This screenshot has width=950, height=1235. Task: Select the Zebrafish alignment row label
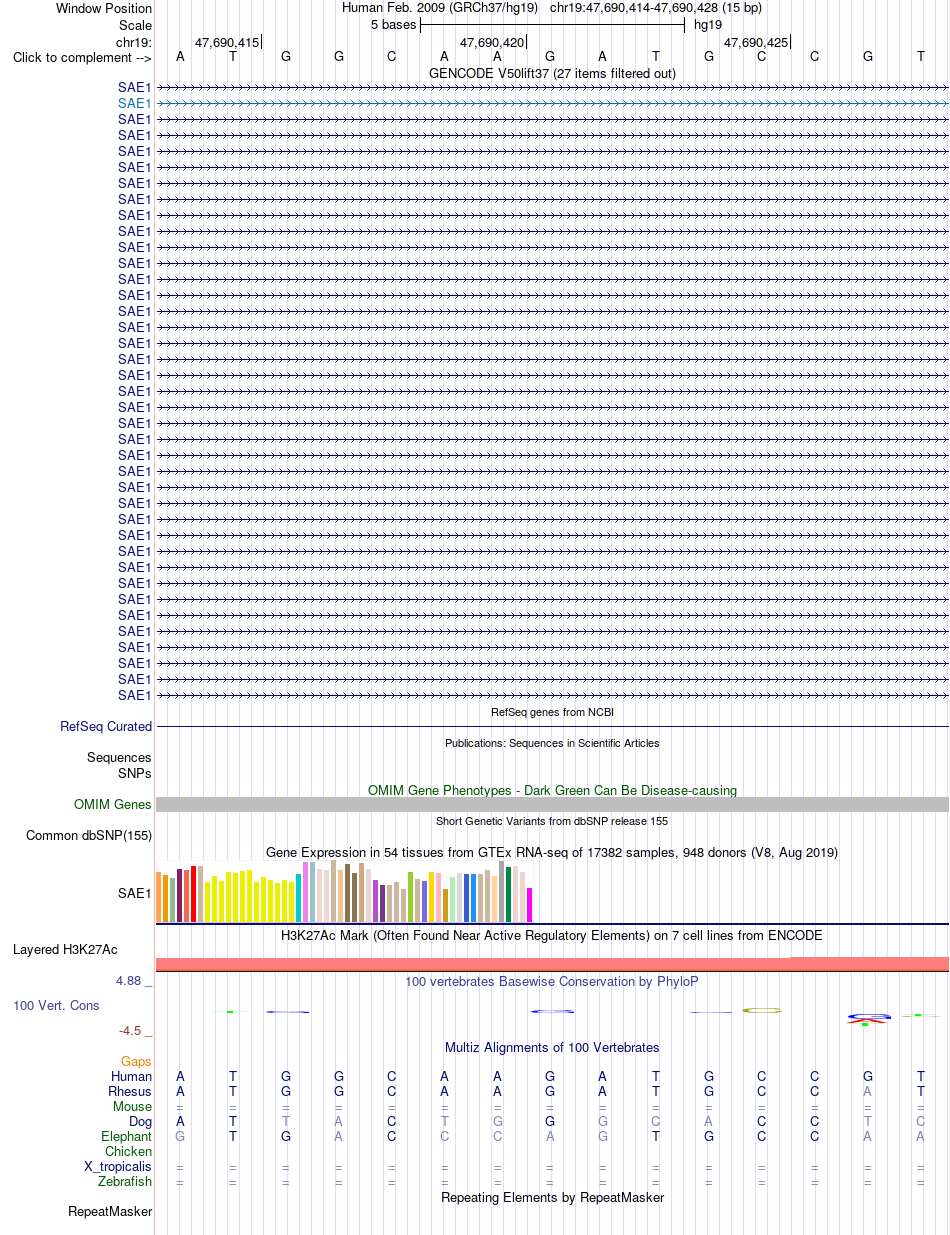126,1182
